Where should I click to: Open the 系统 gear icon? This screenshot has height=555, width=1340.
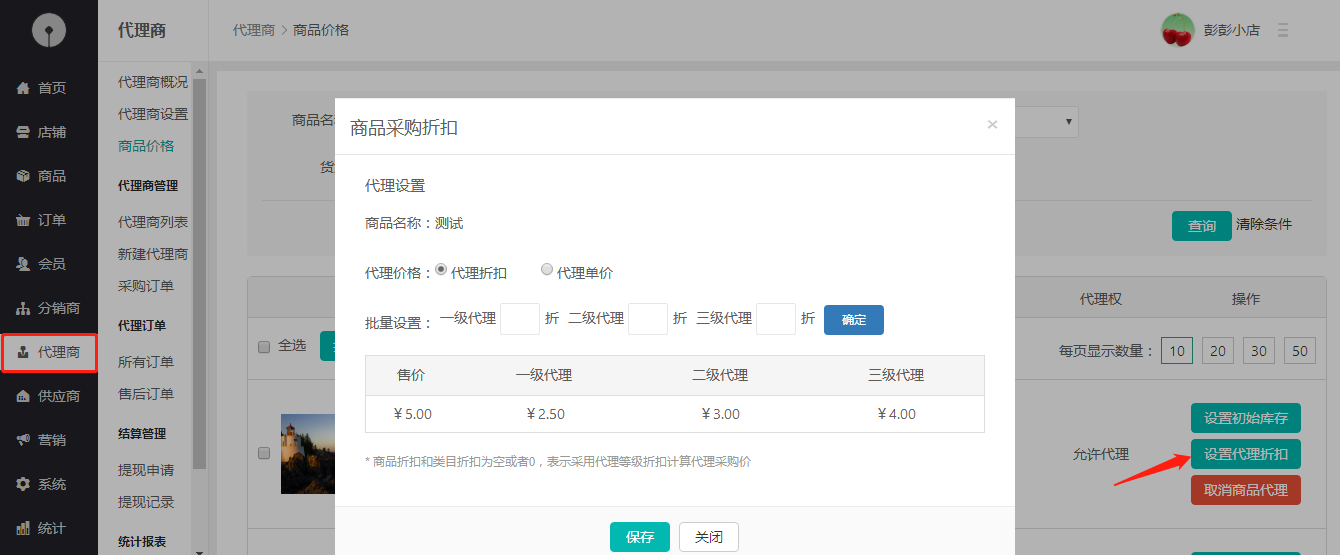point(23,484)
